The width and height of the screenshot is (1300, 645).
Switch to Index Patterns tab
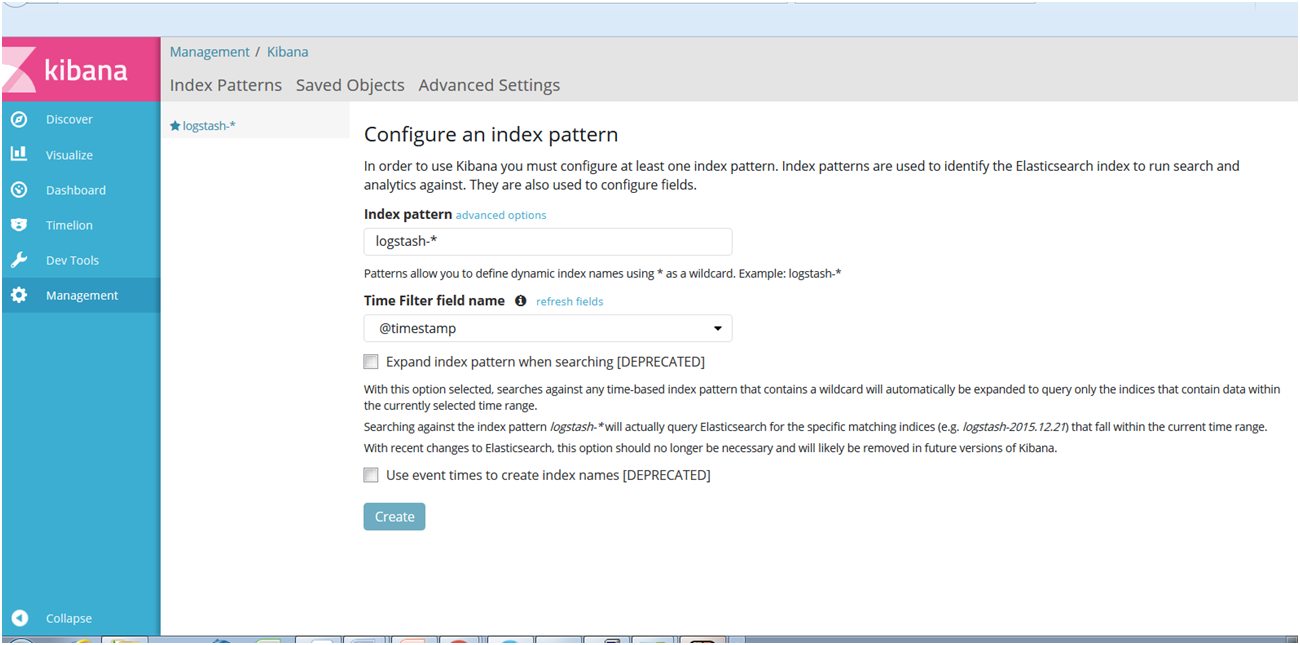click(x=226, y=85)
